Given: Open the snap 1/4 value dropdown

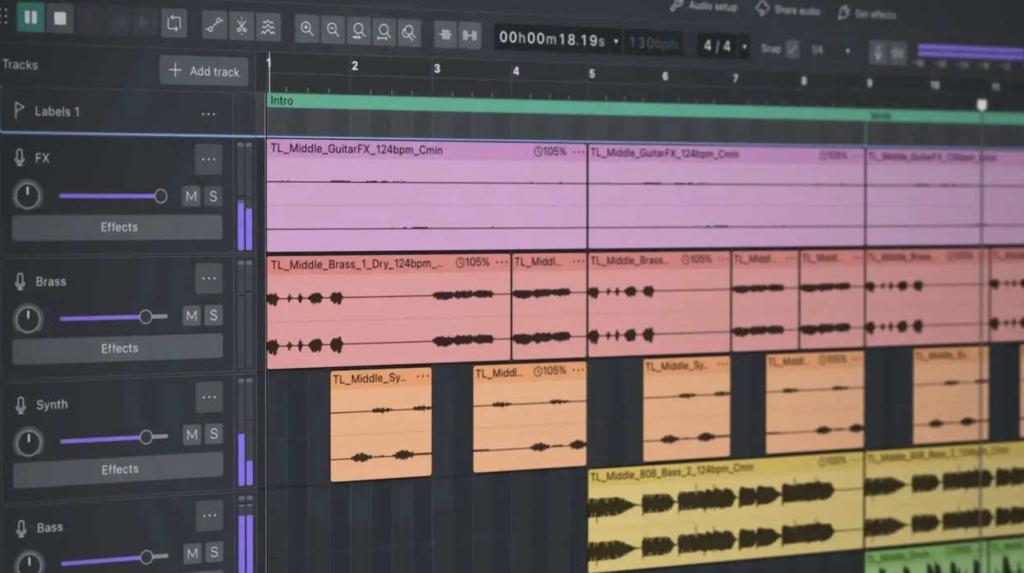Looking at the screenshot, I should point(848,51).
